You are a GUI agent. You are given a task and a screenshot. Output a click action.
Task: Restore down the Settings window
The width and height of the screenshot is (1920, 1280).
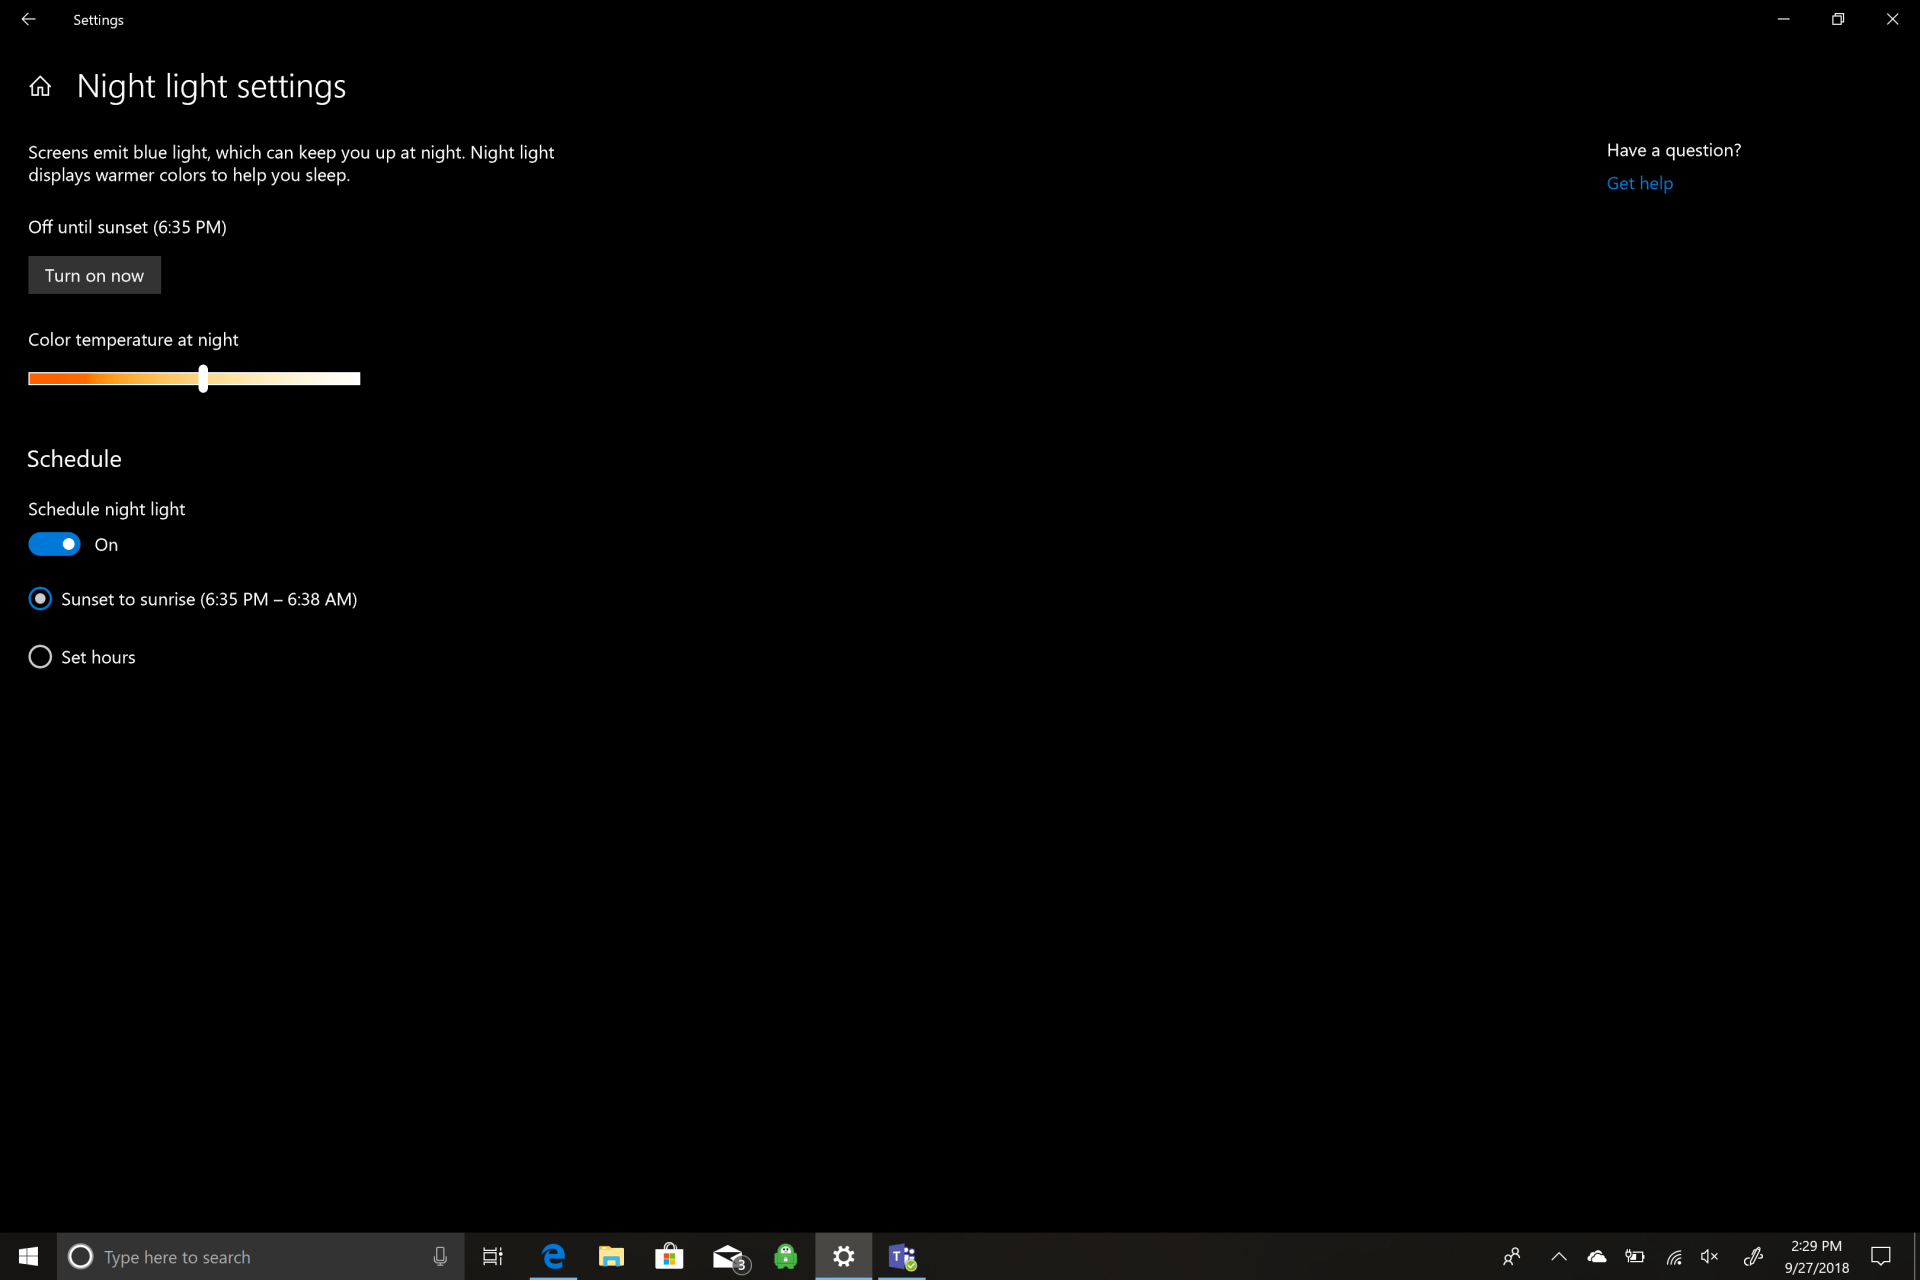click(1838, 19)
